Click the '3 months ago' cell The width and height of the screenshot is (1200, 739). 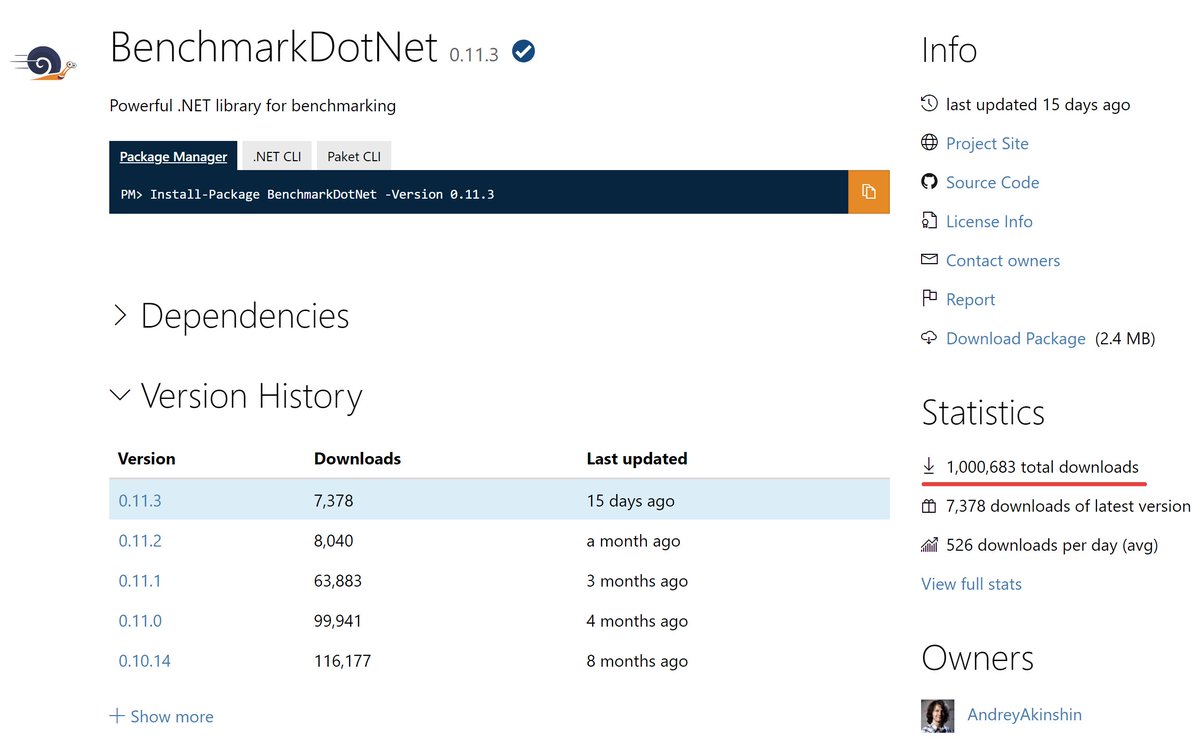pos(637,581)
